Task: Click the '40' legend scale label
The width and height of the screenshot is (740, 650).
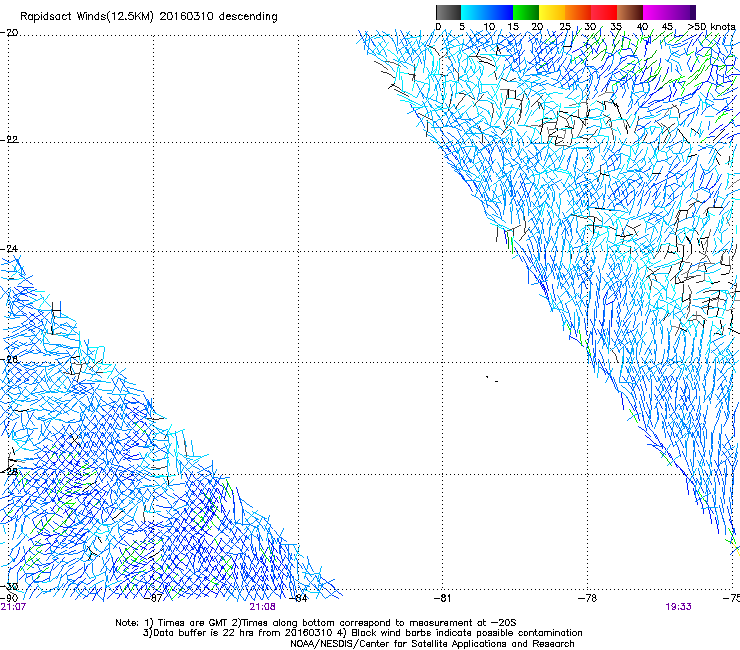Action: [642, 27]
